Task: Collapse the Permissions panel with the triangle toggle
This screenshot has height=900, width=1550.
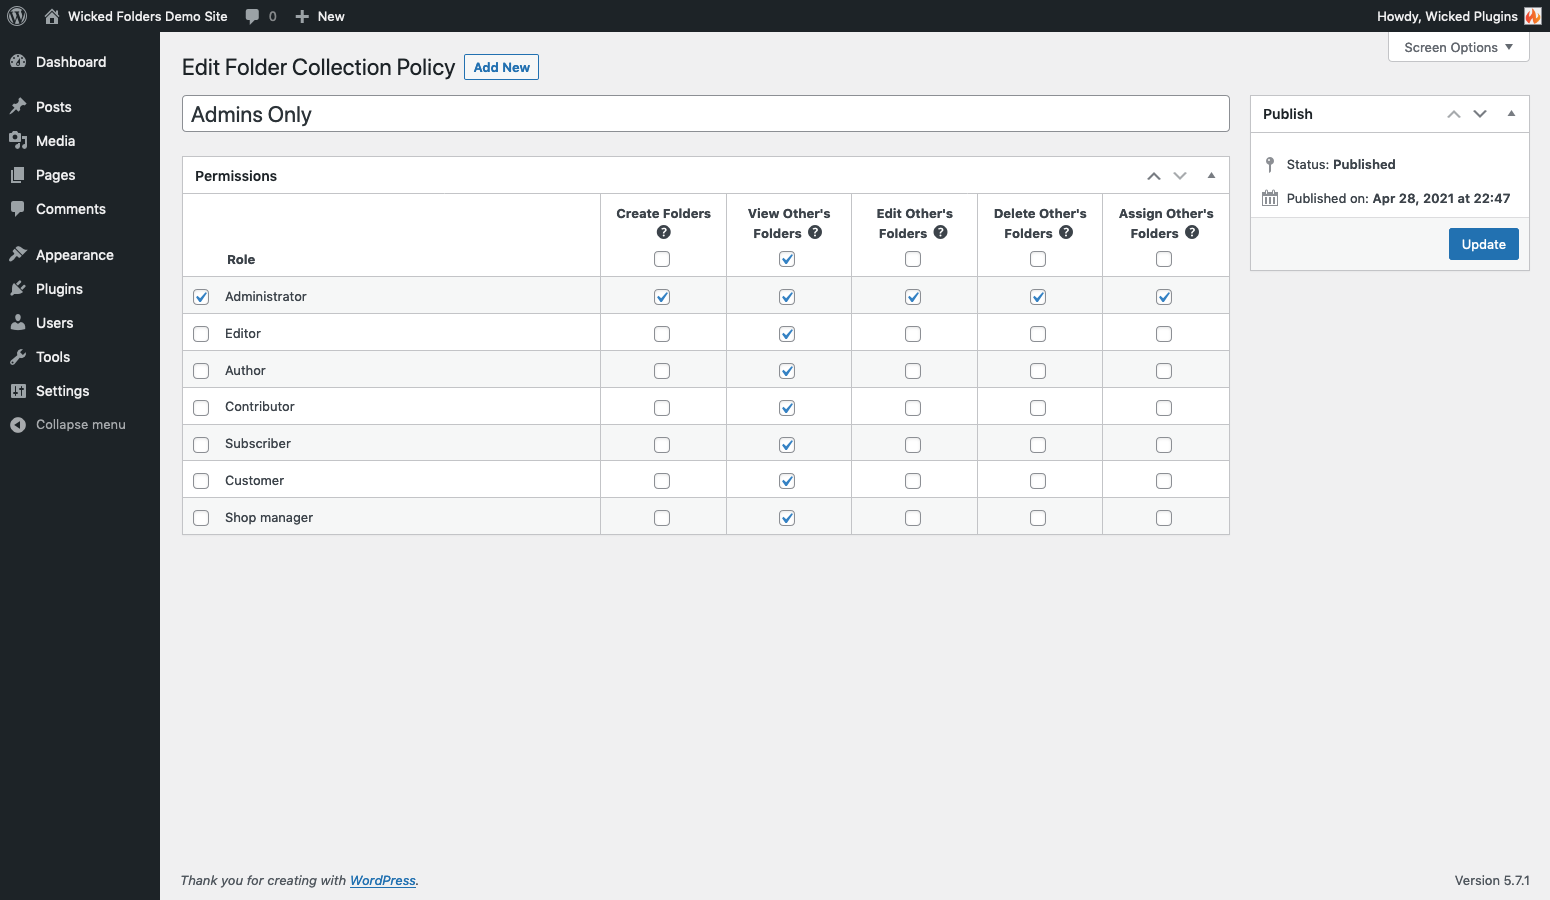Action: (1211, 176)
